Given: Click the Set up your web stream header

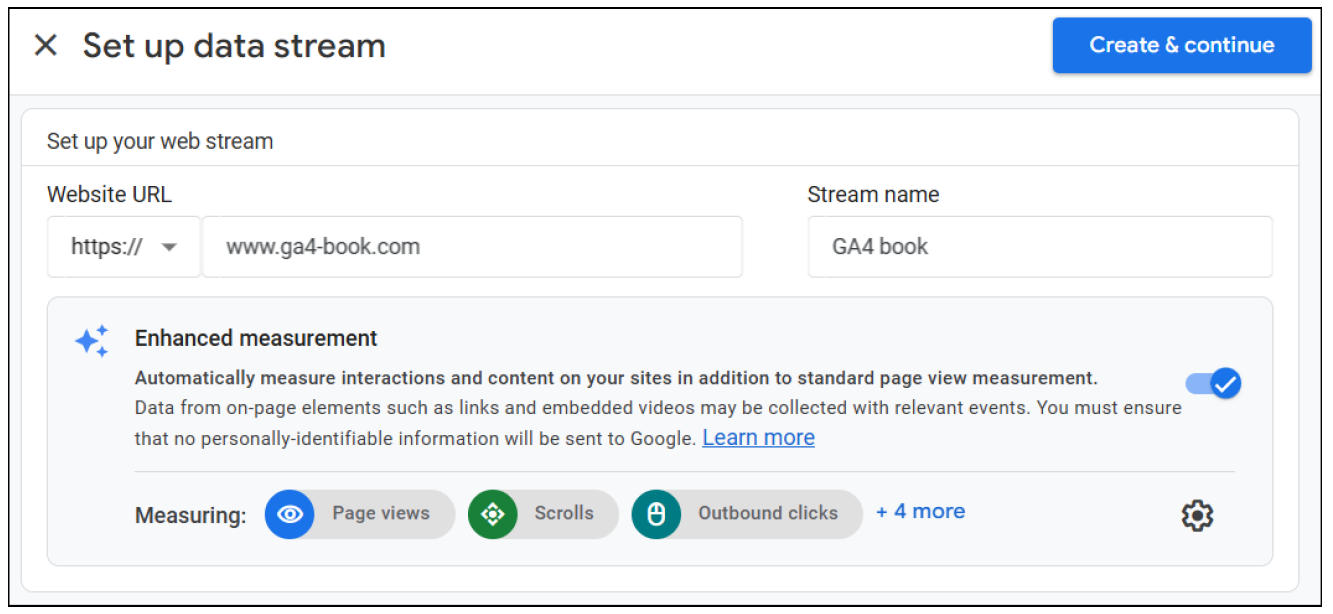Looking at the screenshot, I should [x=158, y=141].
